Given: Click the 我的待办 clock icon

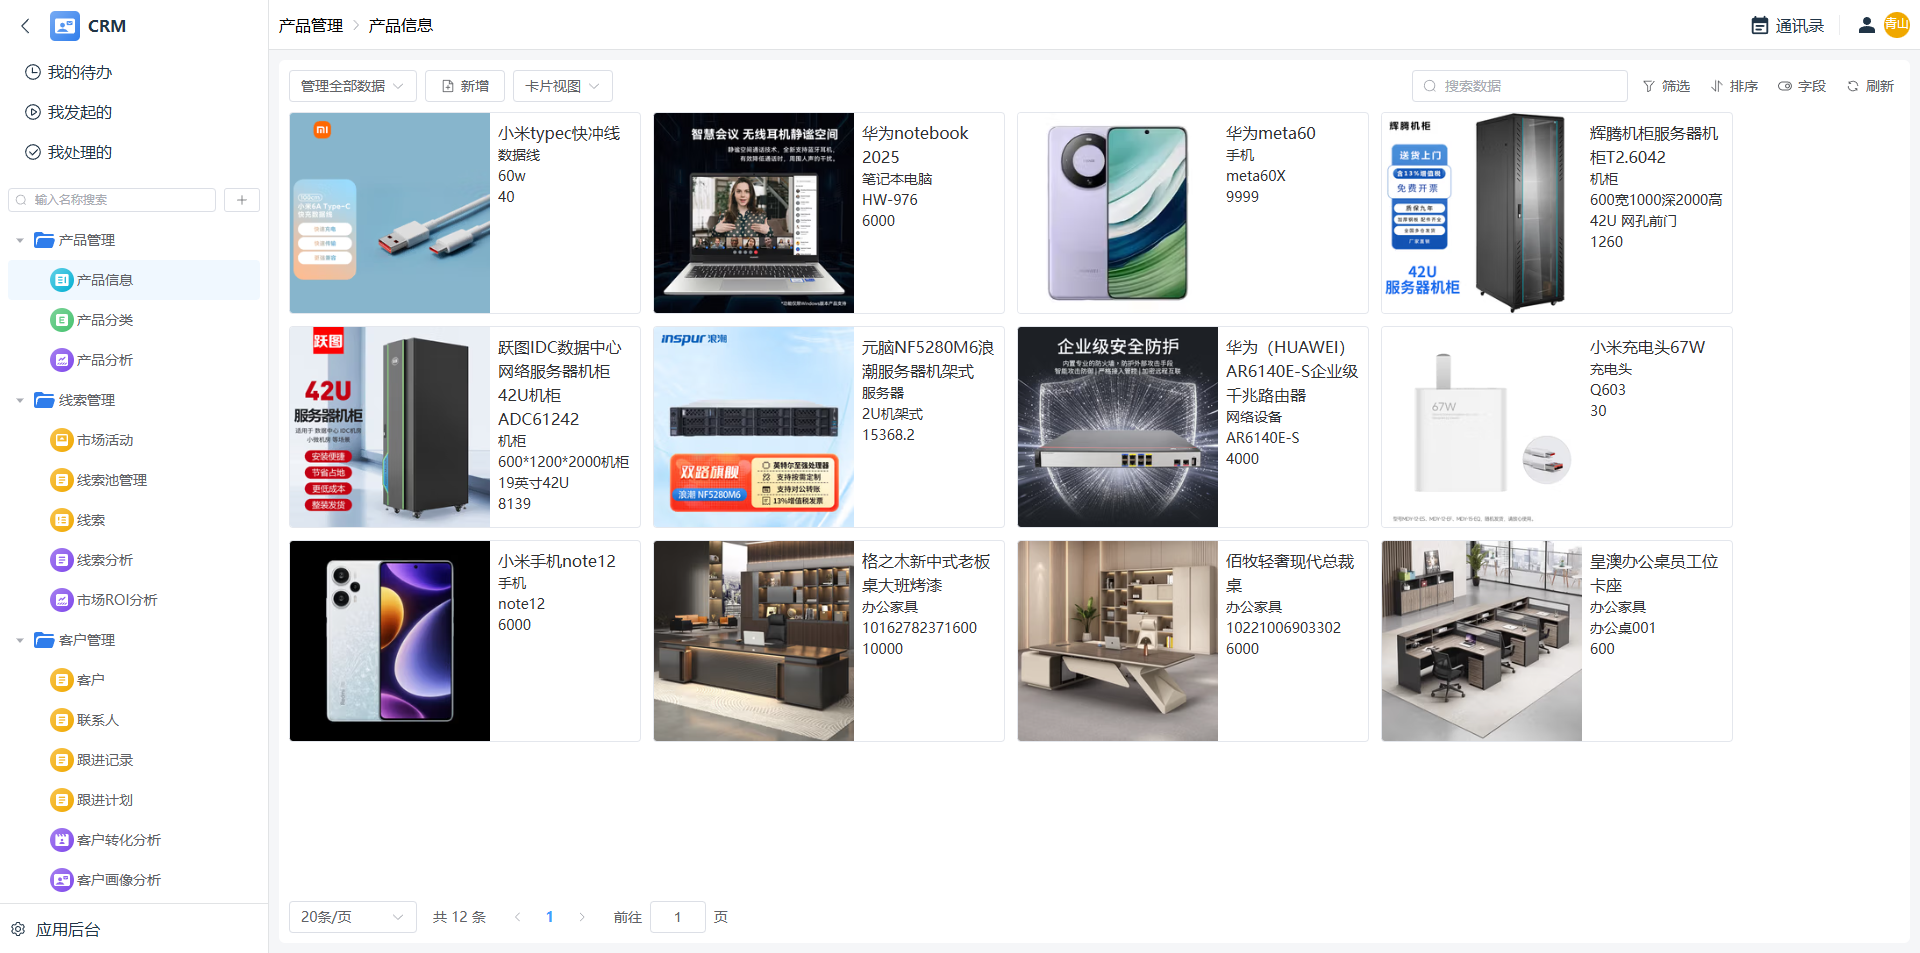Looking at the screenshot, I should [33, 72].
